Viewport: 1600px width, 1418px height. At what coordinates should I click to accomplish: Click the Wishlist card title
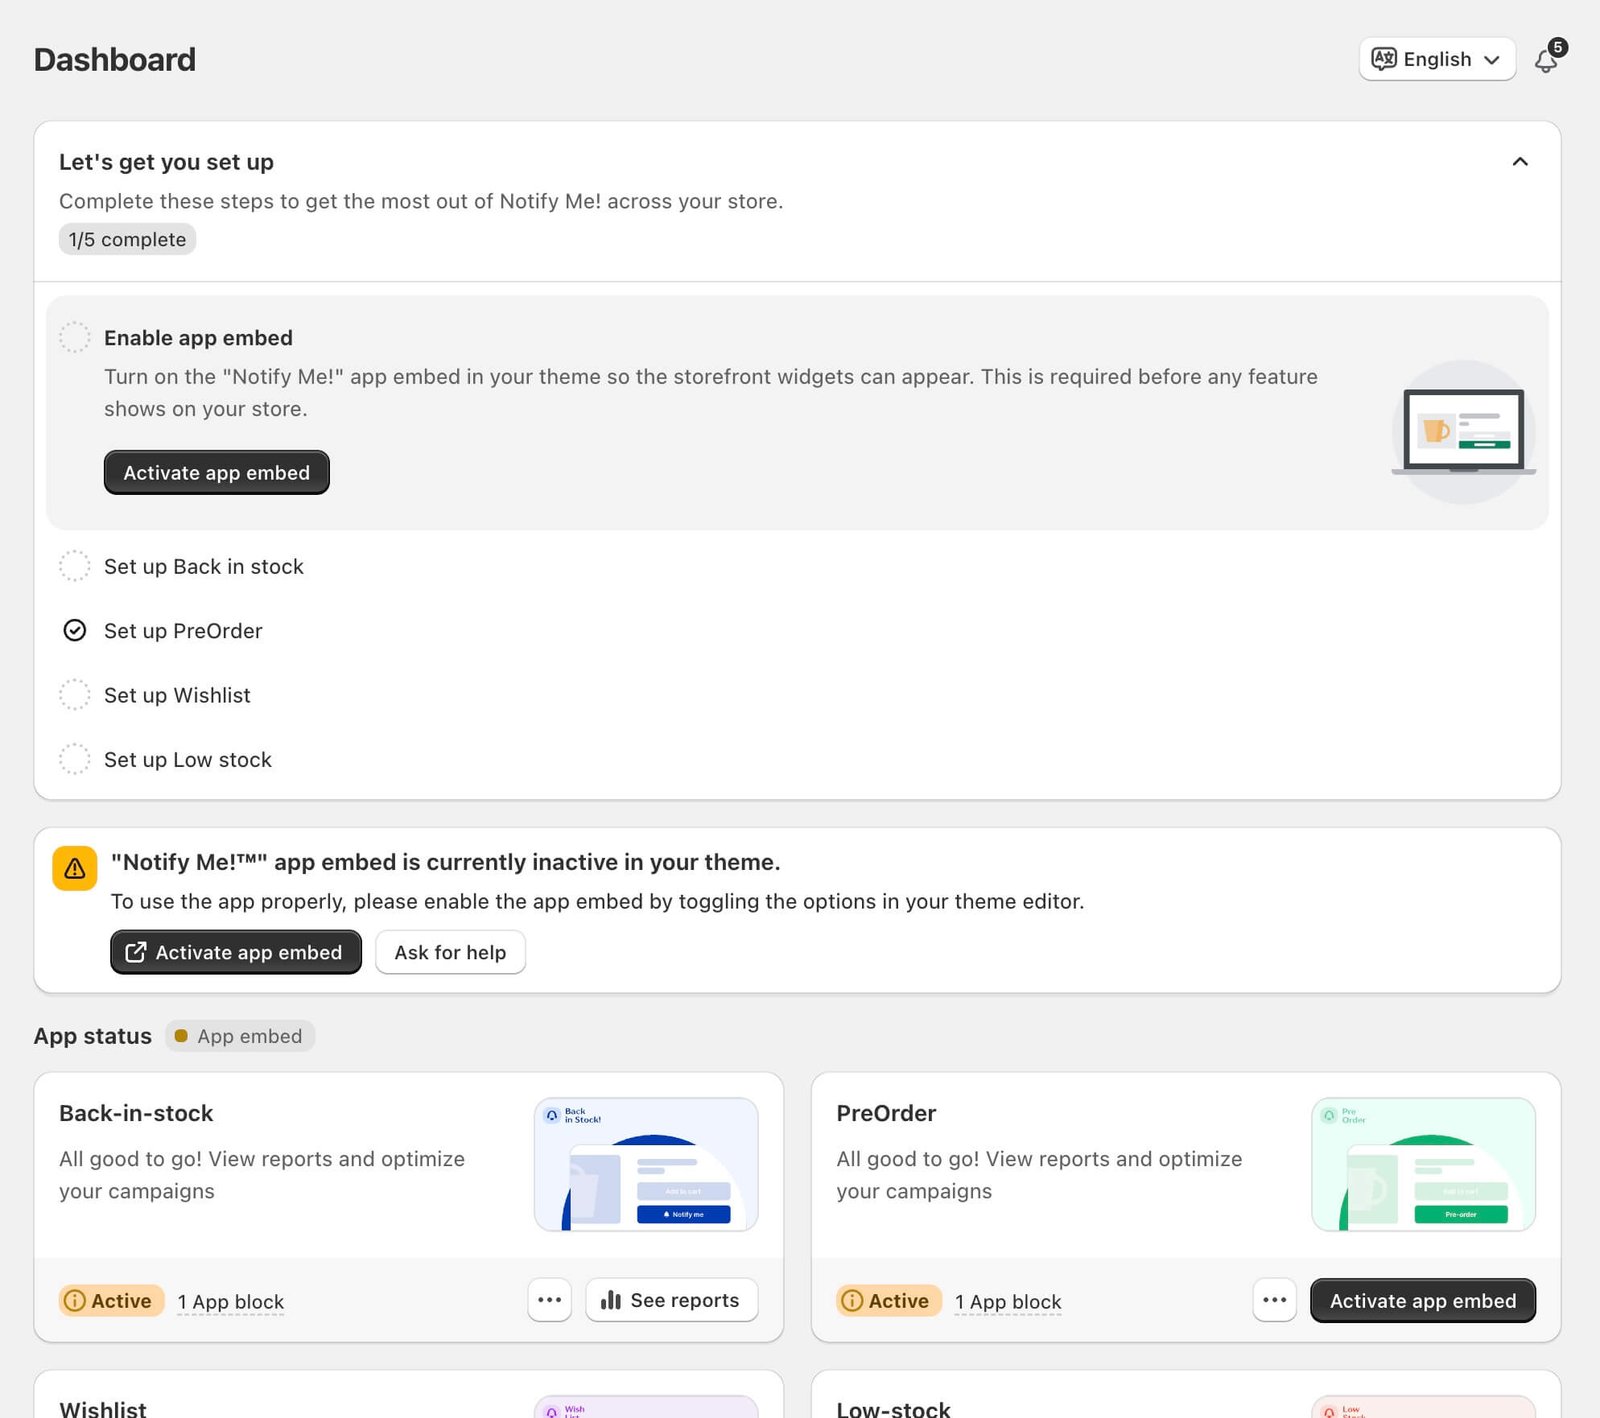click(x=103, y=1408)
